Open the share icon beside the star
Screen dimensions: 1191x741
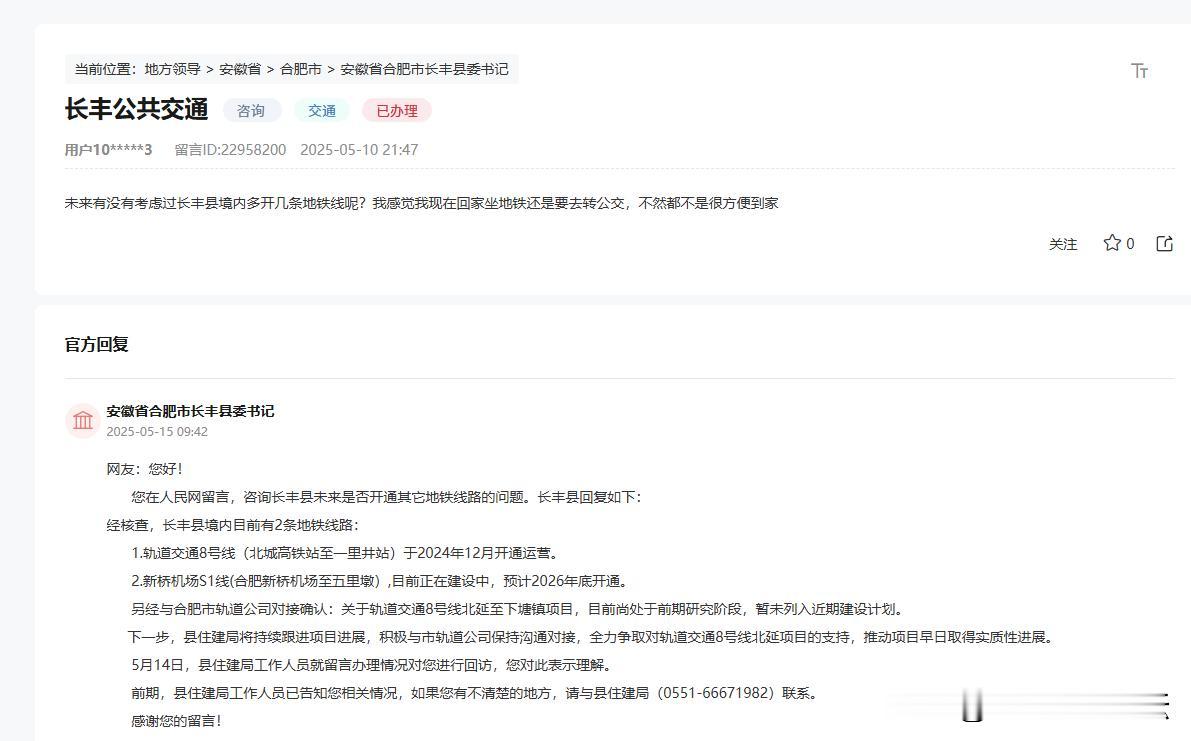1164,243
